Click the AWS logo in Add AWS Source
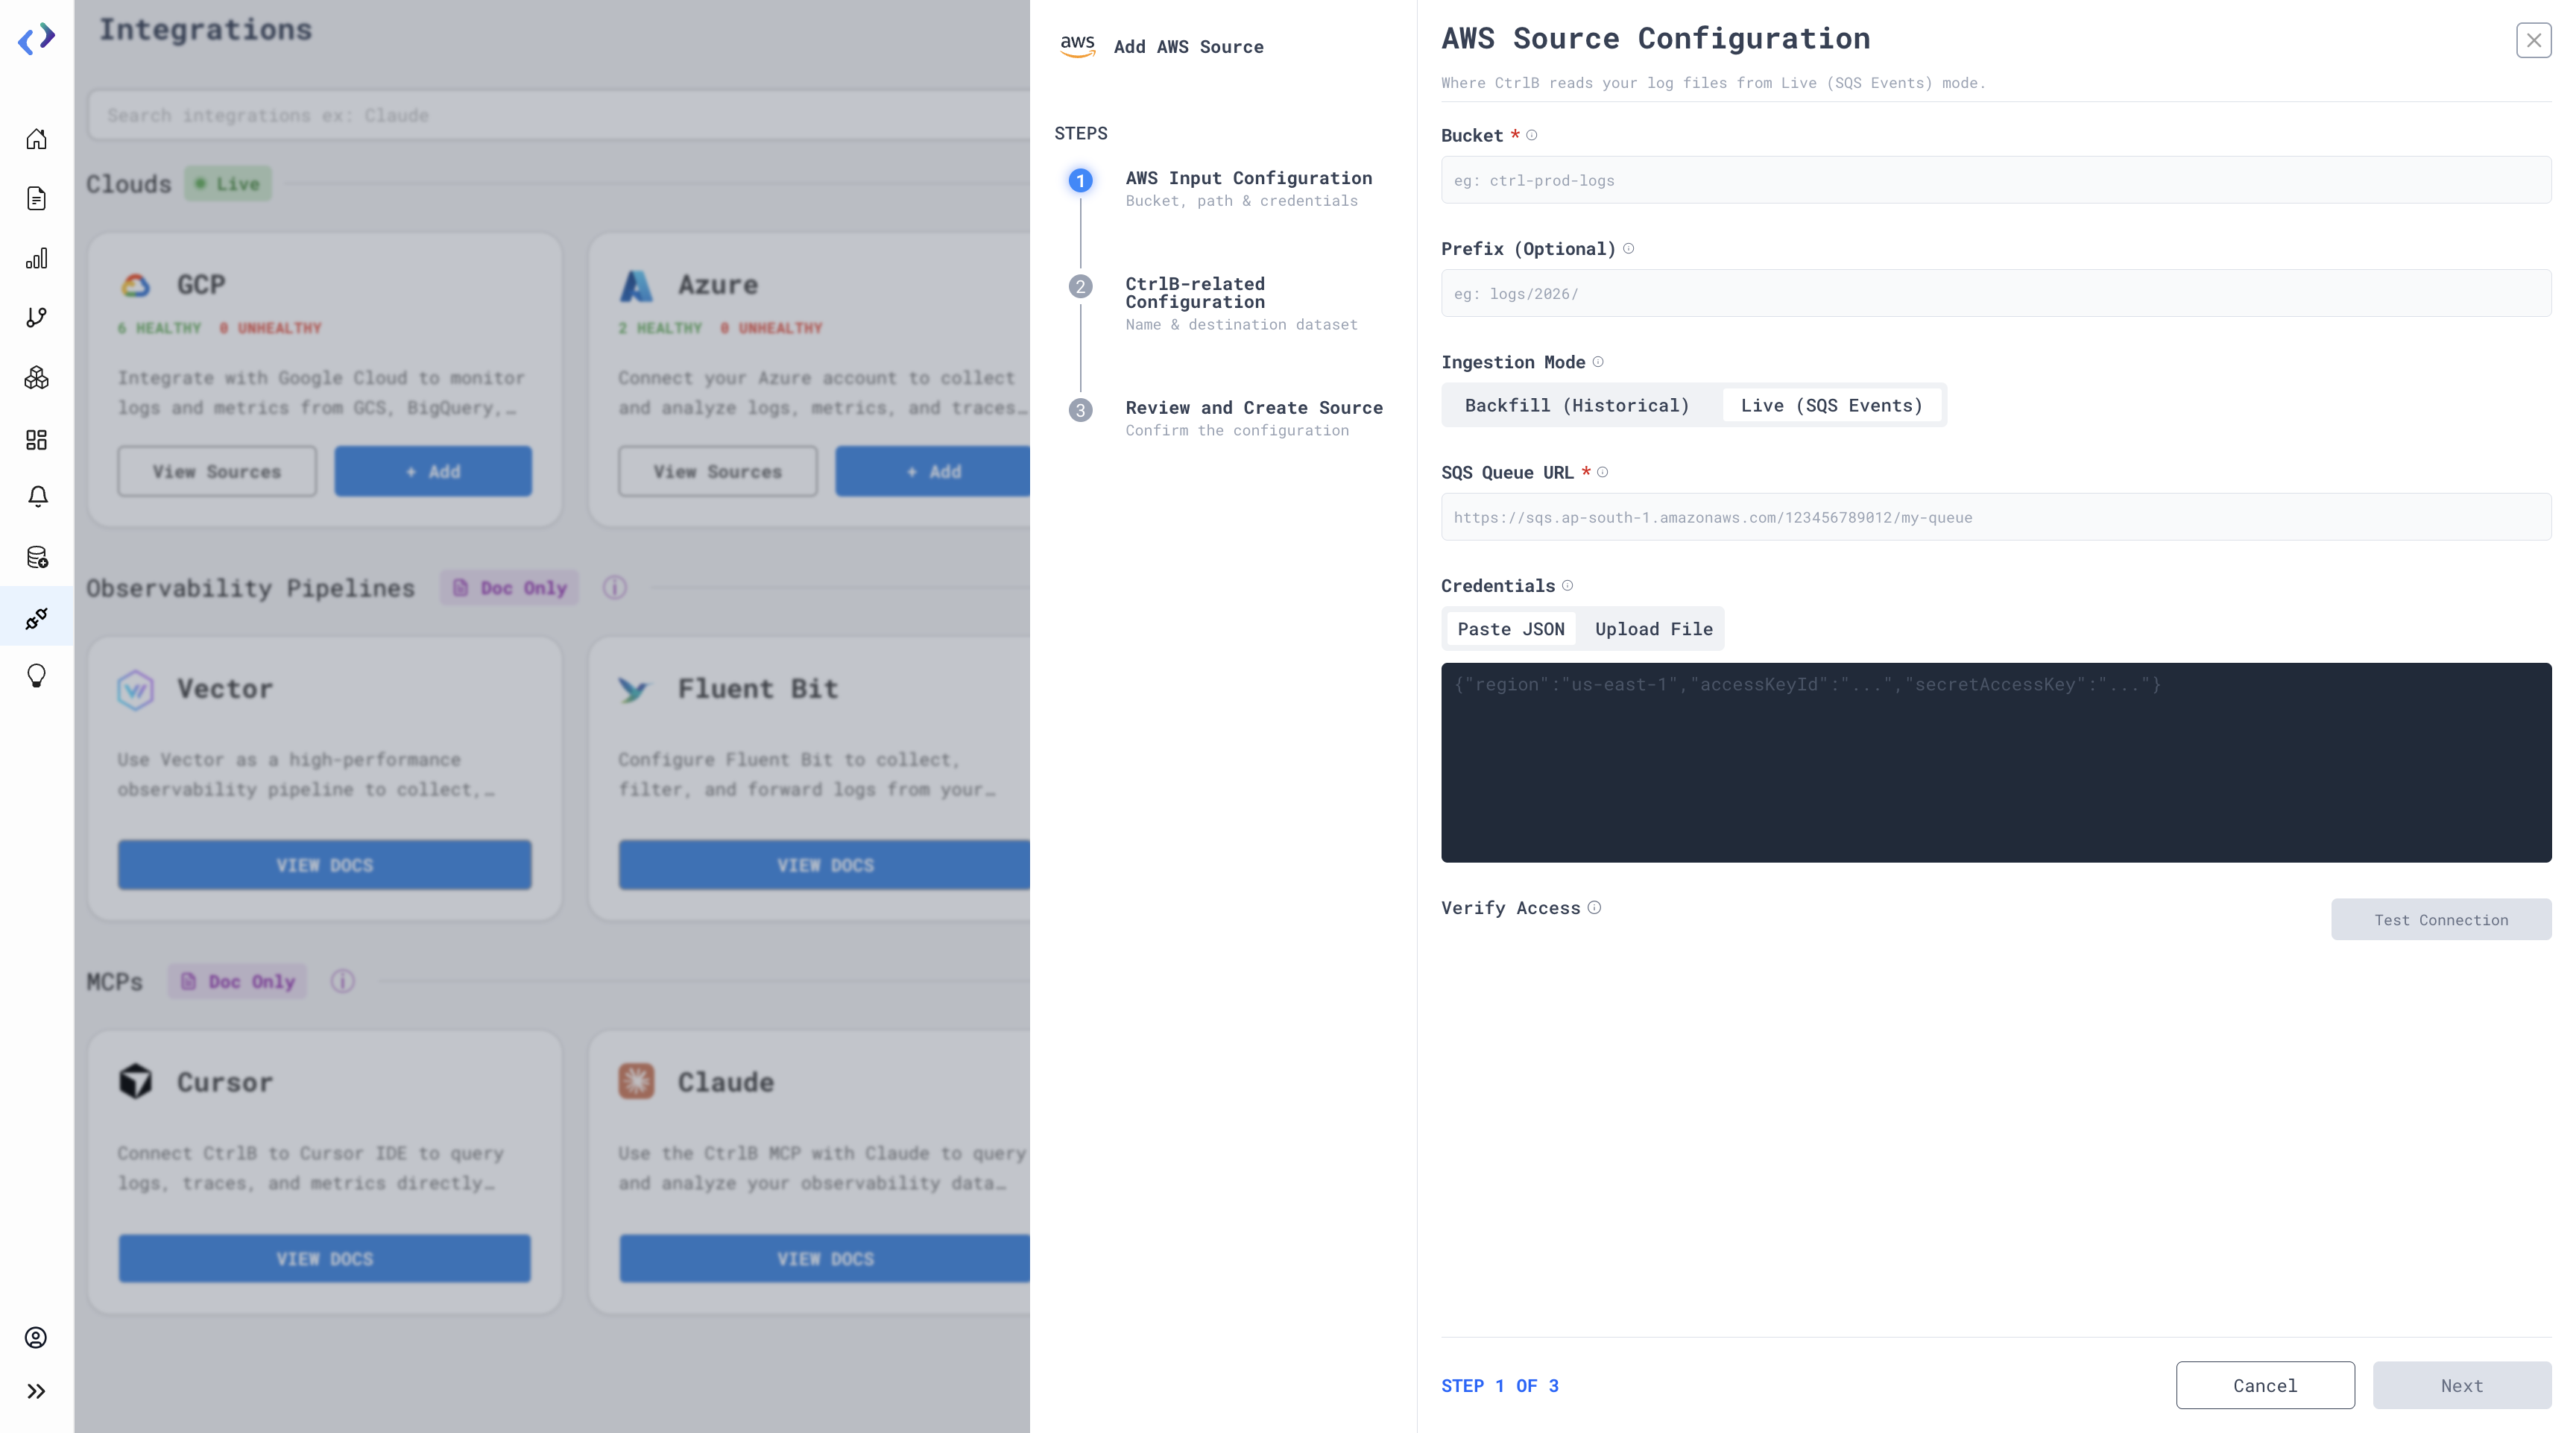 [1077, 46]
